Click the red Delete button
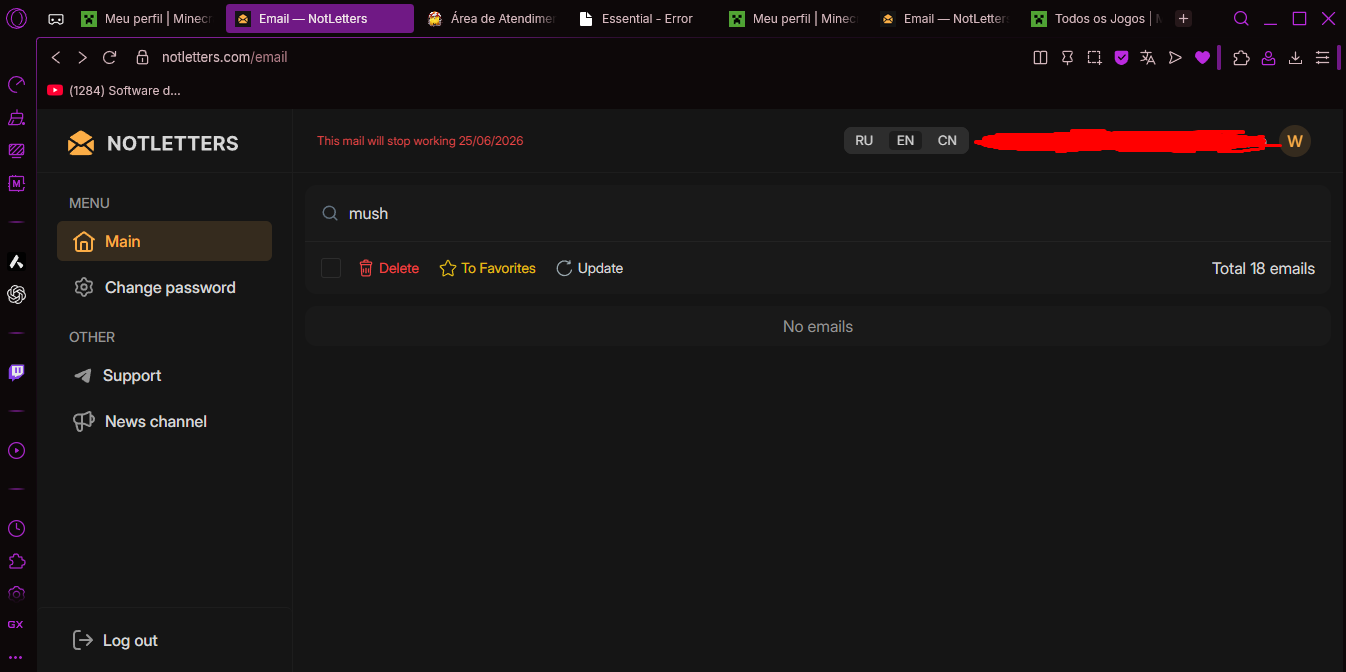Viewport: 1346px width, 672px height. [x=389, y=268]
